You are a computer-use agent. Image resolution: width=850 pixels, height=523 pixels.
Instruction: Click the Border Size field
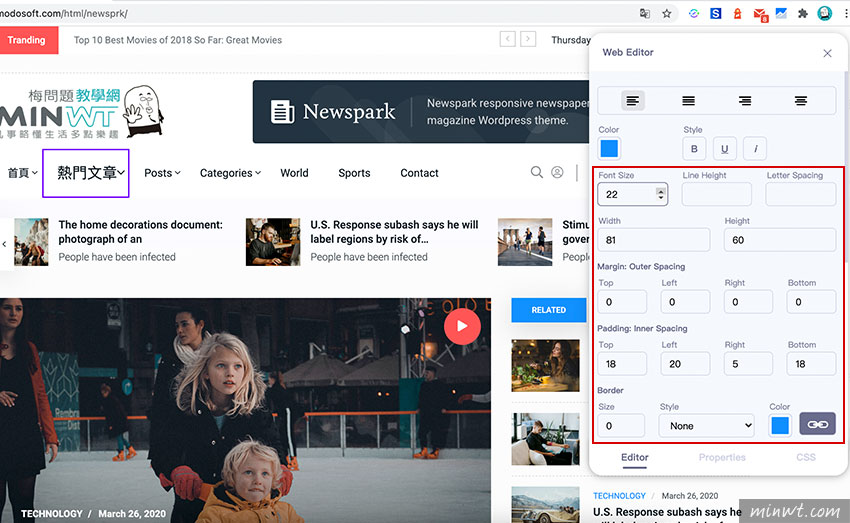tap(621, 425)
